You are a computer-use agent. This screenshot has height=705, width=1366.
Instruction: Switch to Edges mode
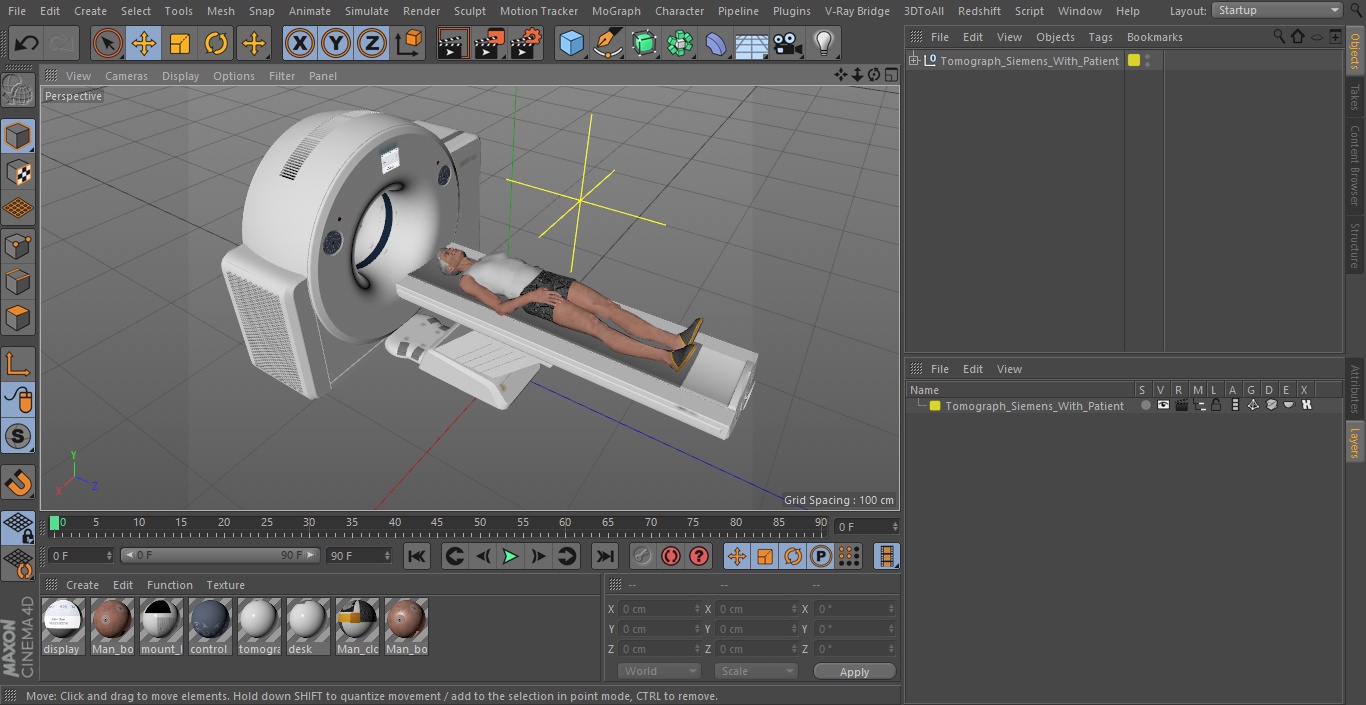tap(18, 282)
